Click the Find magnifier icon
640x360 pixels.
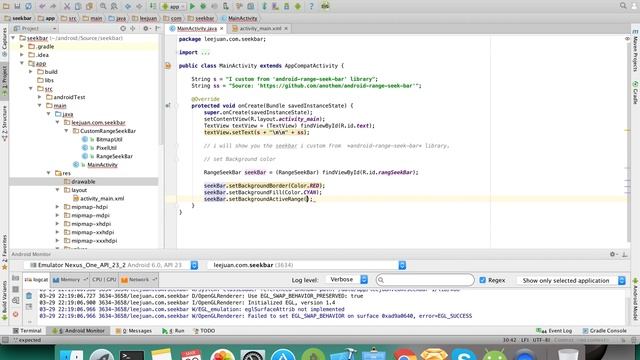pyautogui.click(x=103, y=6)
